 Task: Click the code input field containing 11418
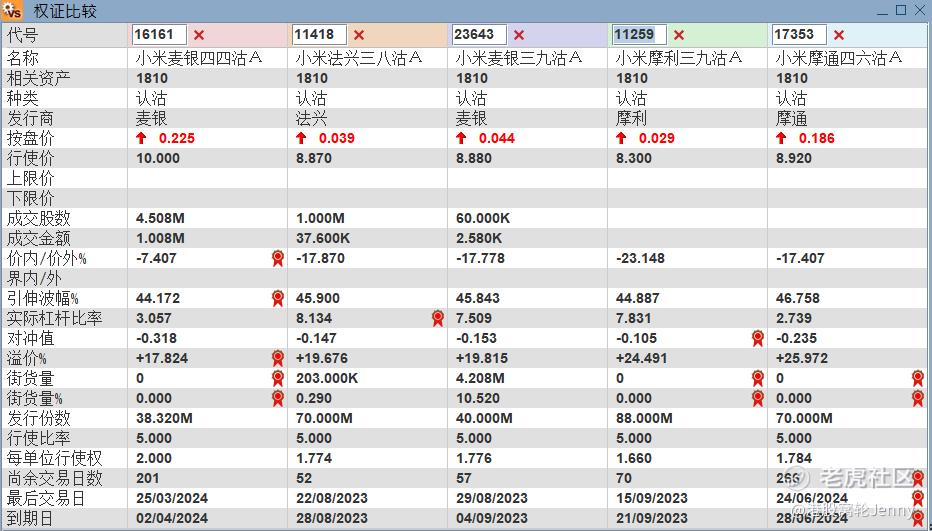(319, 34)
